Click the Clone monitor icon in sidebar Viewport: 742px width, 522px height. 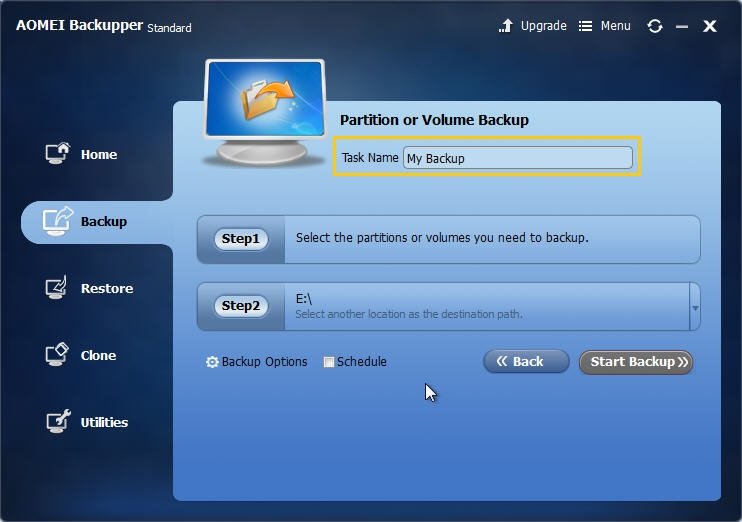point(57,354)
